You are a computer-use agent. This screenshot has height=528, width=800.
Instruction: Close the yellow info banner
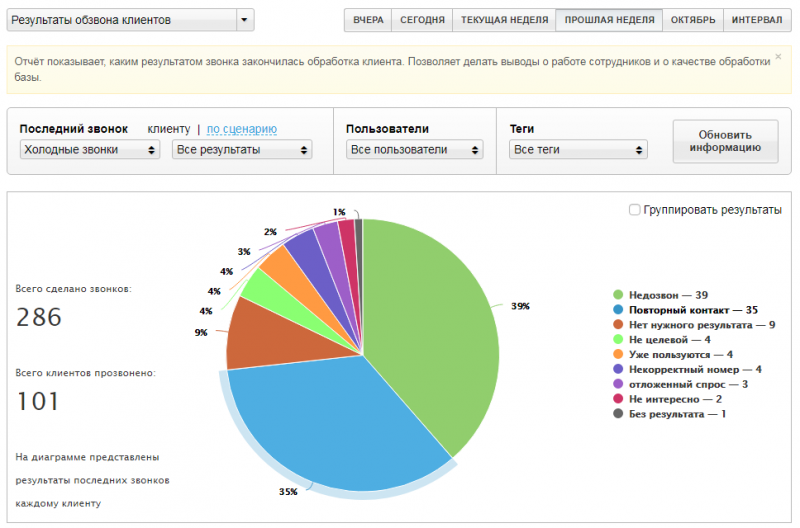pos(779,56)
